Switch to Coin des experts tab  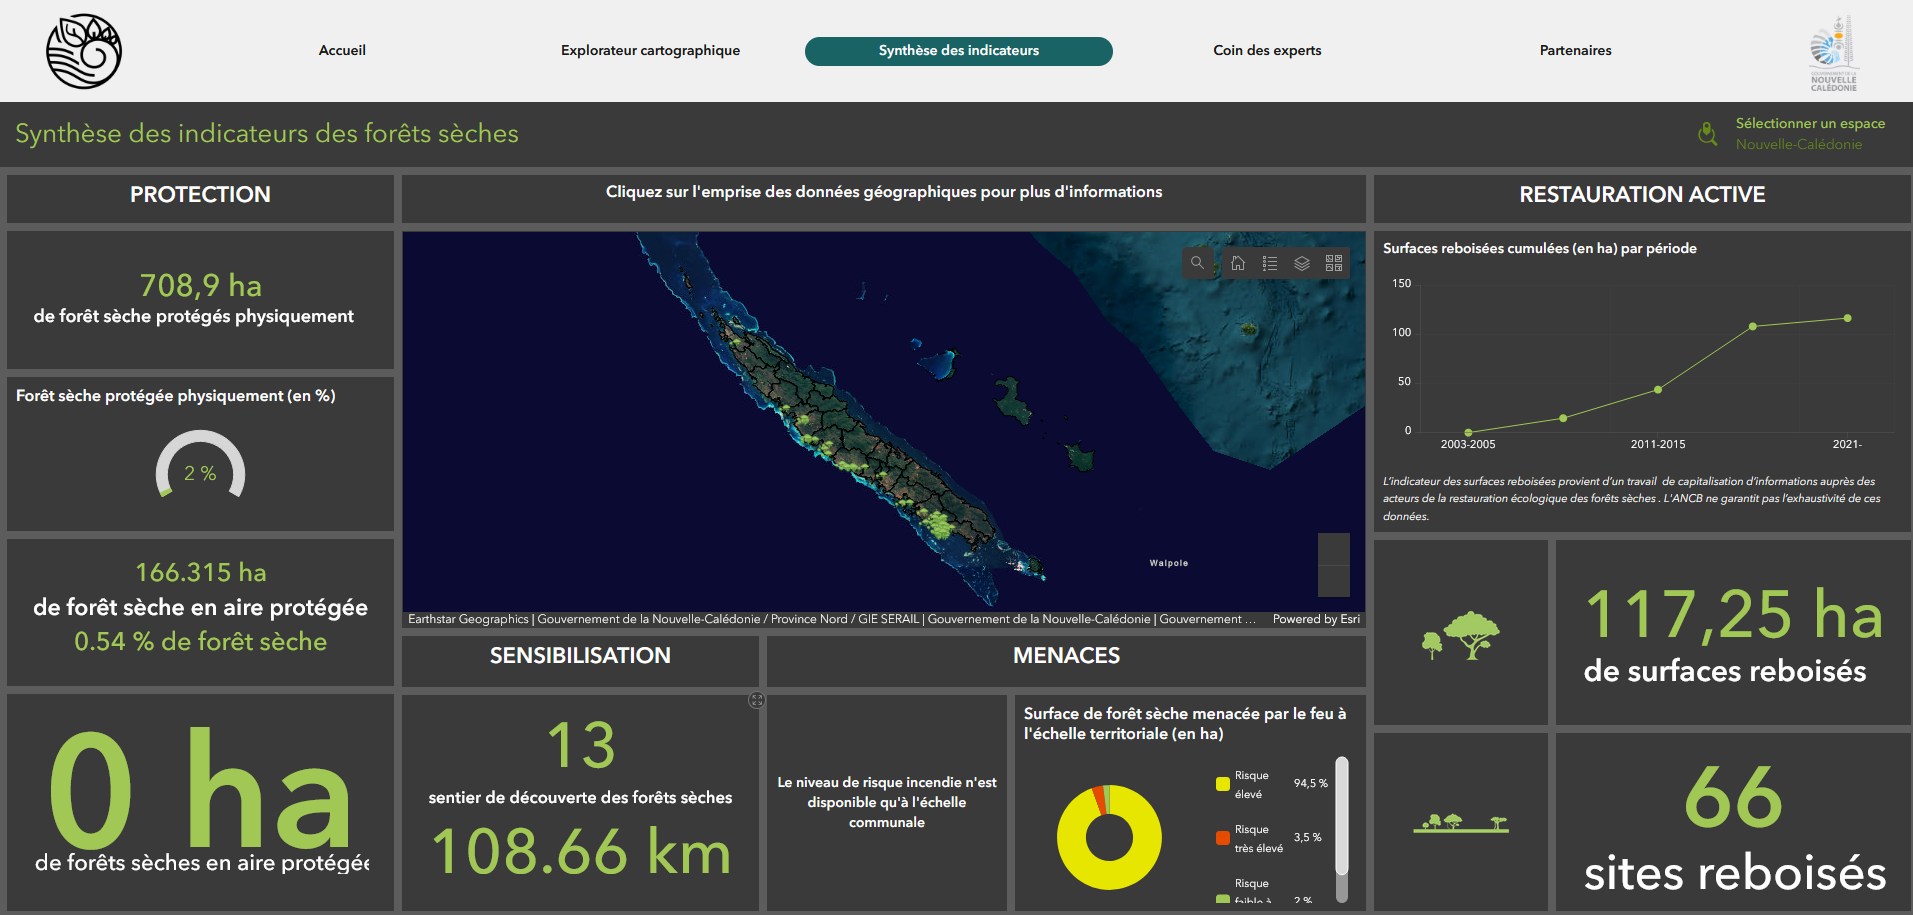click(1267, 51)
